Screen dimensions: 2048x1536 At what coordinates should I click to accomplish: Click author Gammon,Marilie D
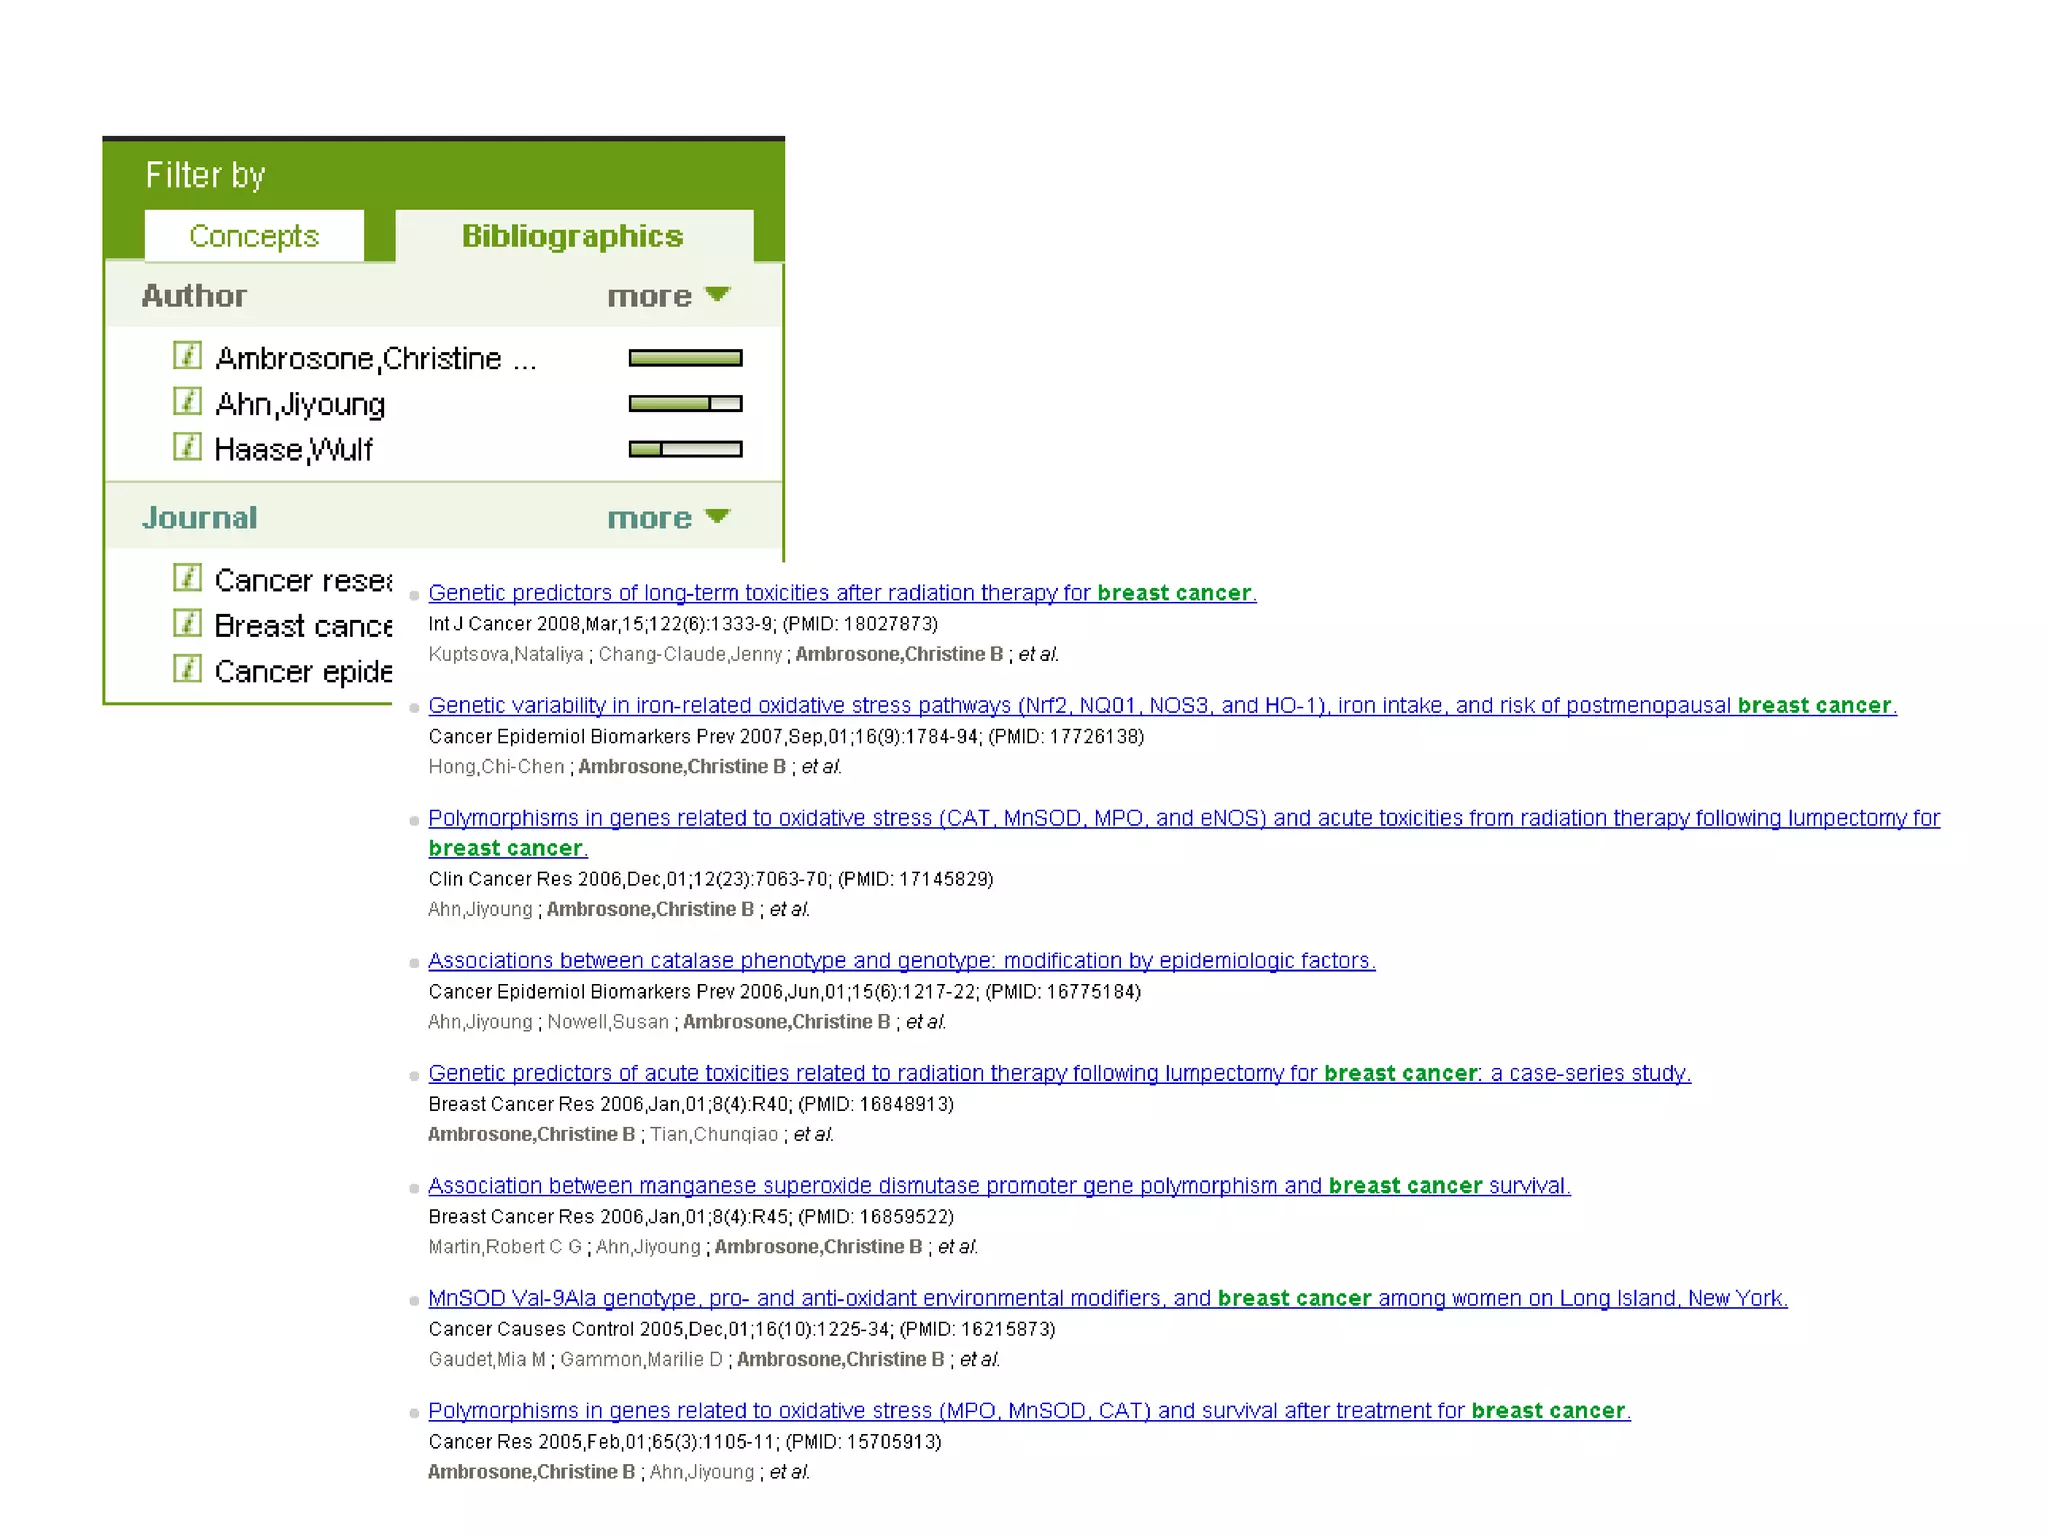pos(641,1359)
